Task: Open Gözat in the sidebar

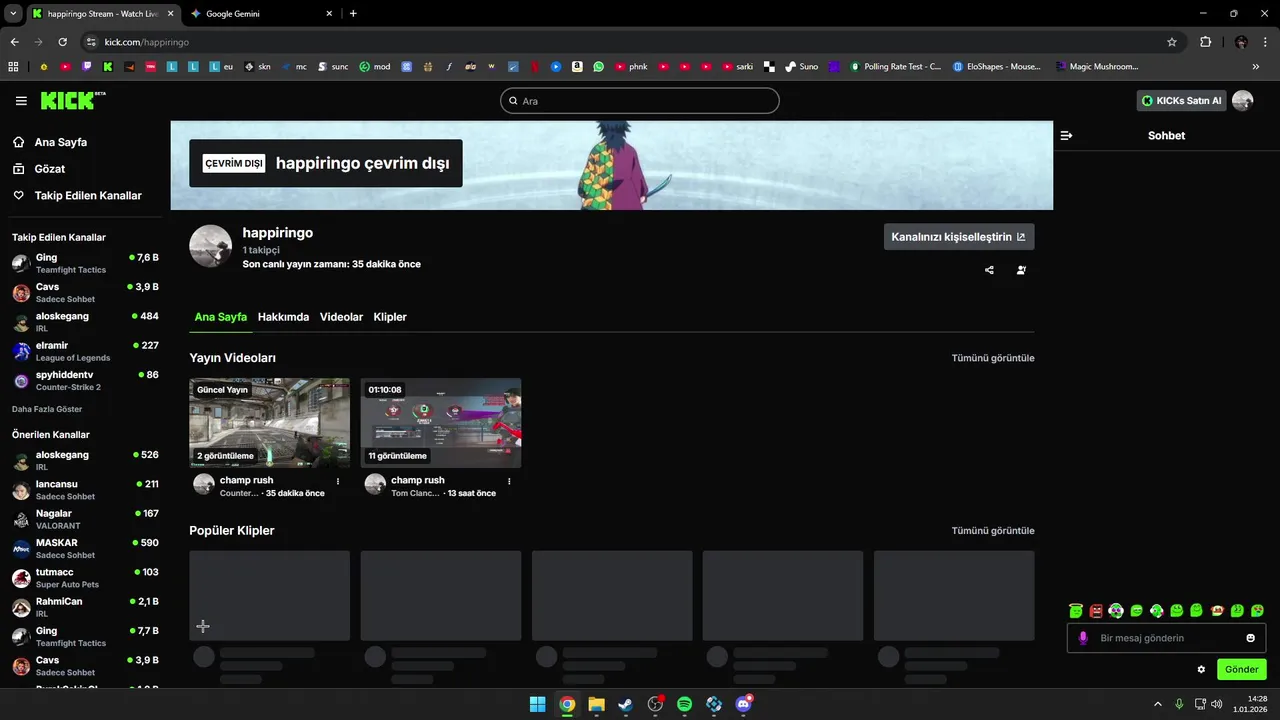Action: click(50, 169)
